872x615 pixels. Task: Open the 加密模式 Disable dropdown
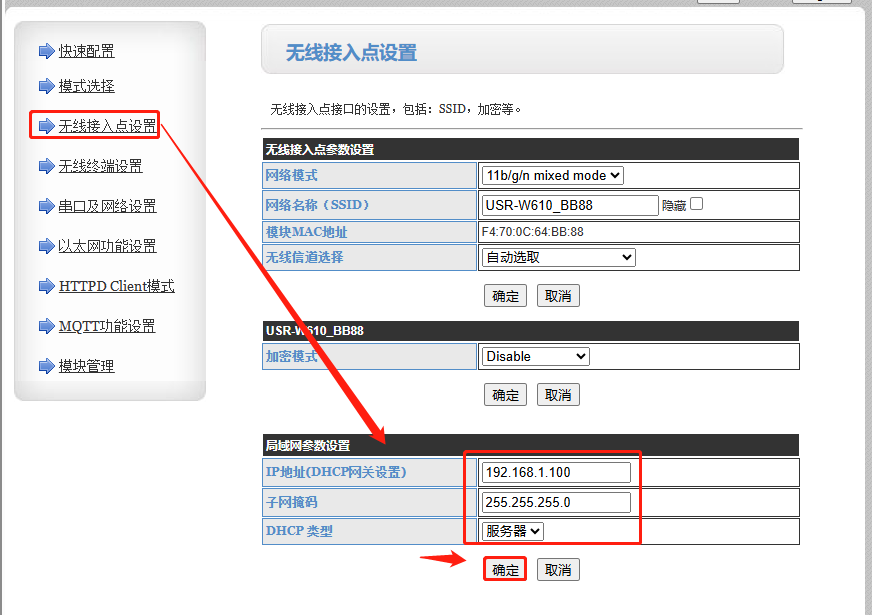pyautogui.click(x=536, y=356)
